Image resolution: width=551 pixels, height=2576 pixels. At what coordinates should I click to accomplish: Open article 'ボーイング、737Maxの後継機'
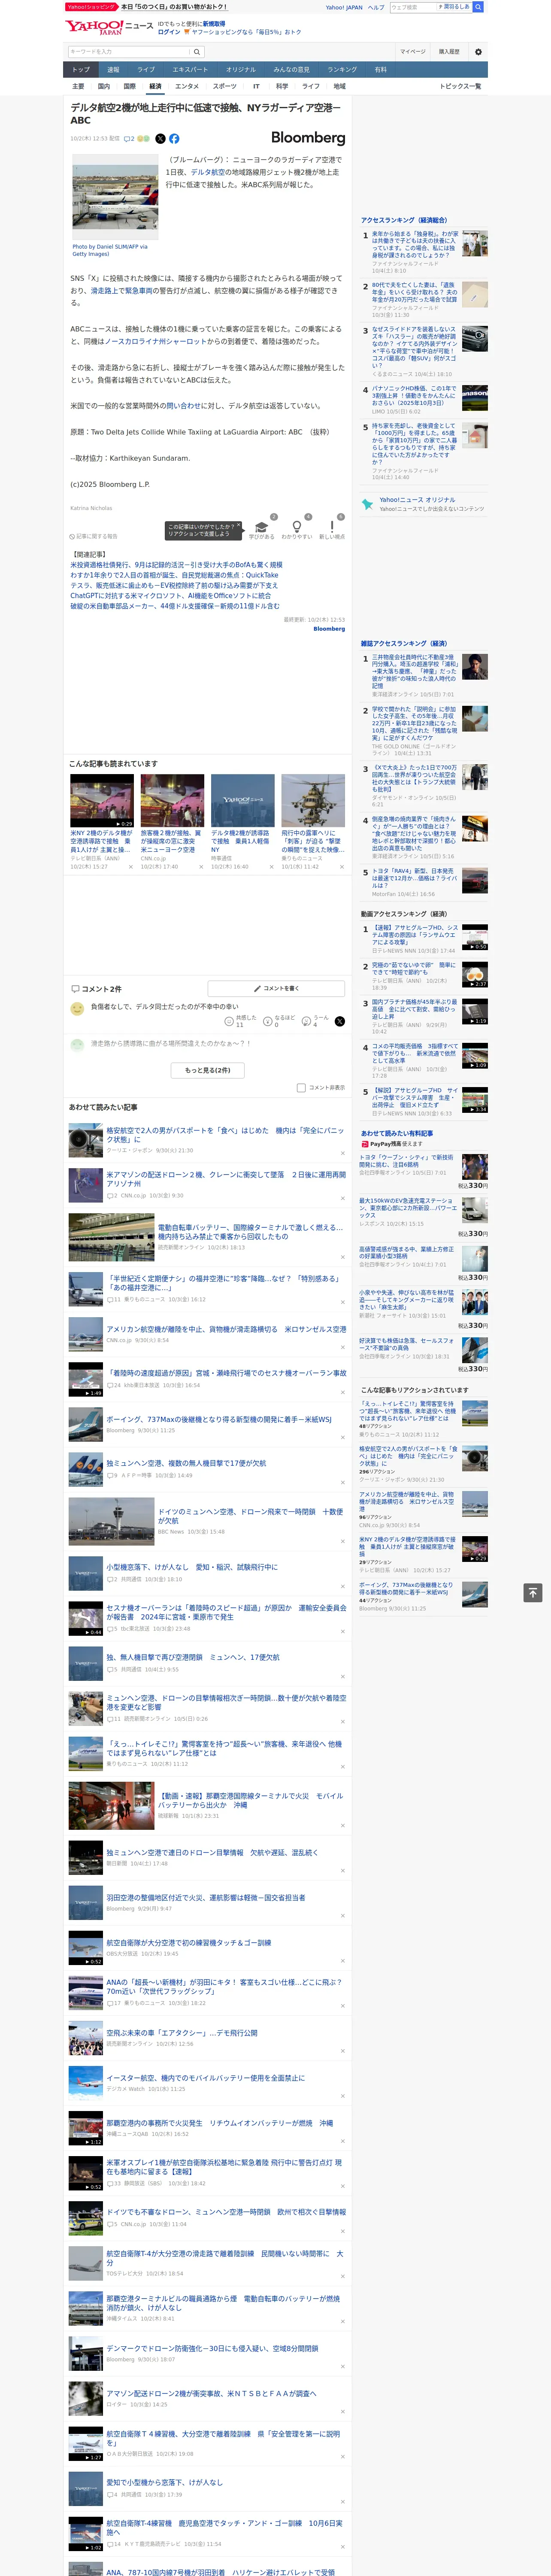point(219,1419)
